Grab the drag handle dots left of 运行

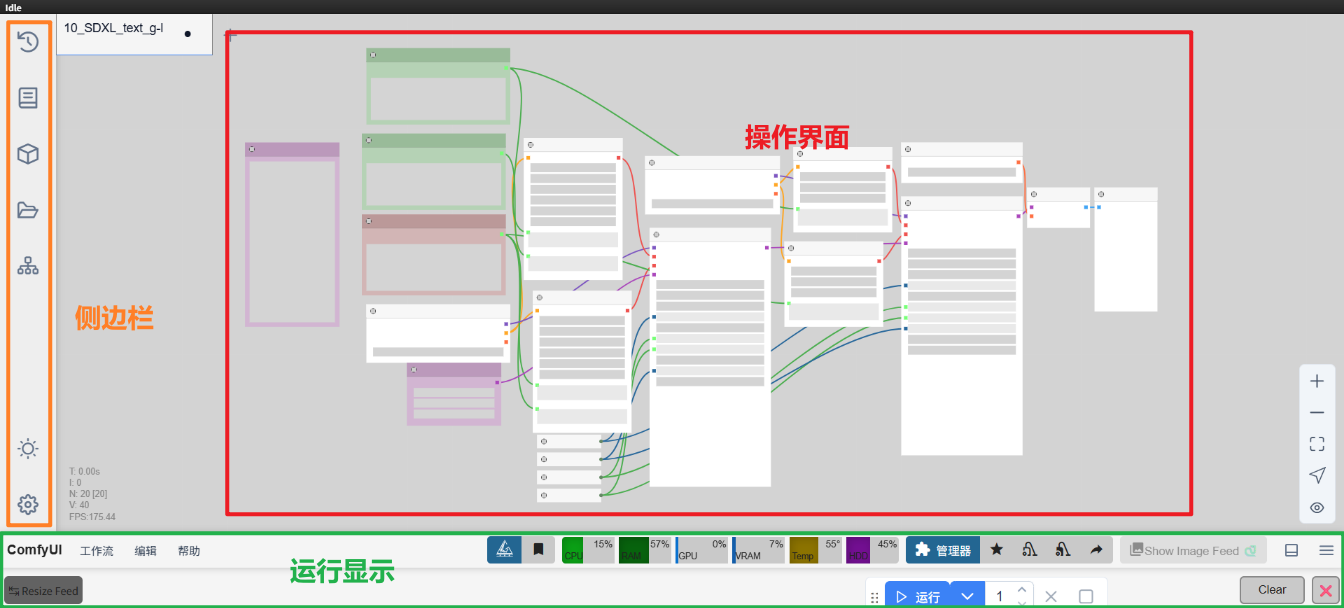click(x=874, y=597)
